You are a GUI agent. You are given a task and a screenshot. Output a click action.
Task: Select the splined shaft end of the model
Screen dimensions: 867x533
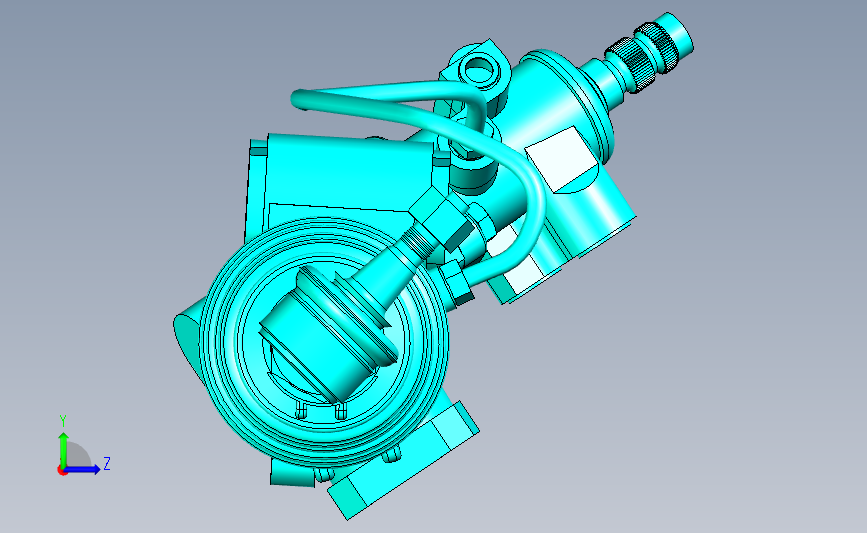[648, 51]
